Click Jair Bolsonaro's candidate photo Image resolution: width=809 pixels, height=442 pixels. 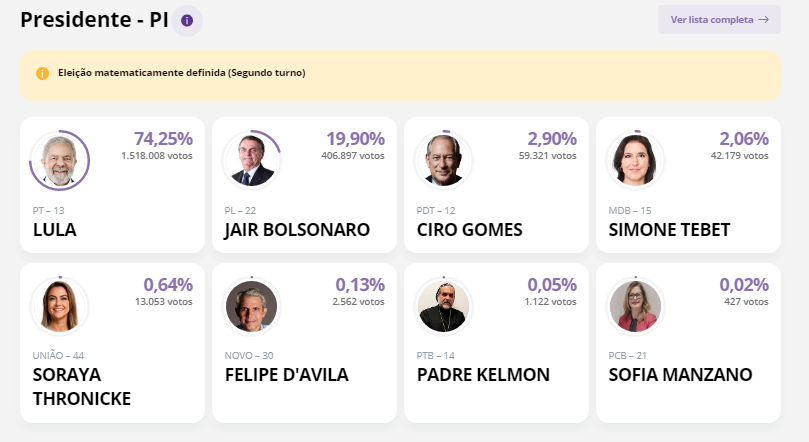coord(251,160)
